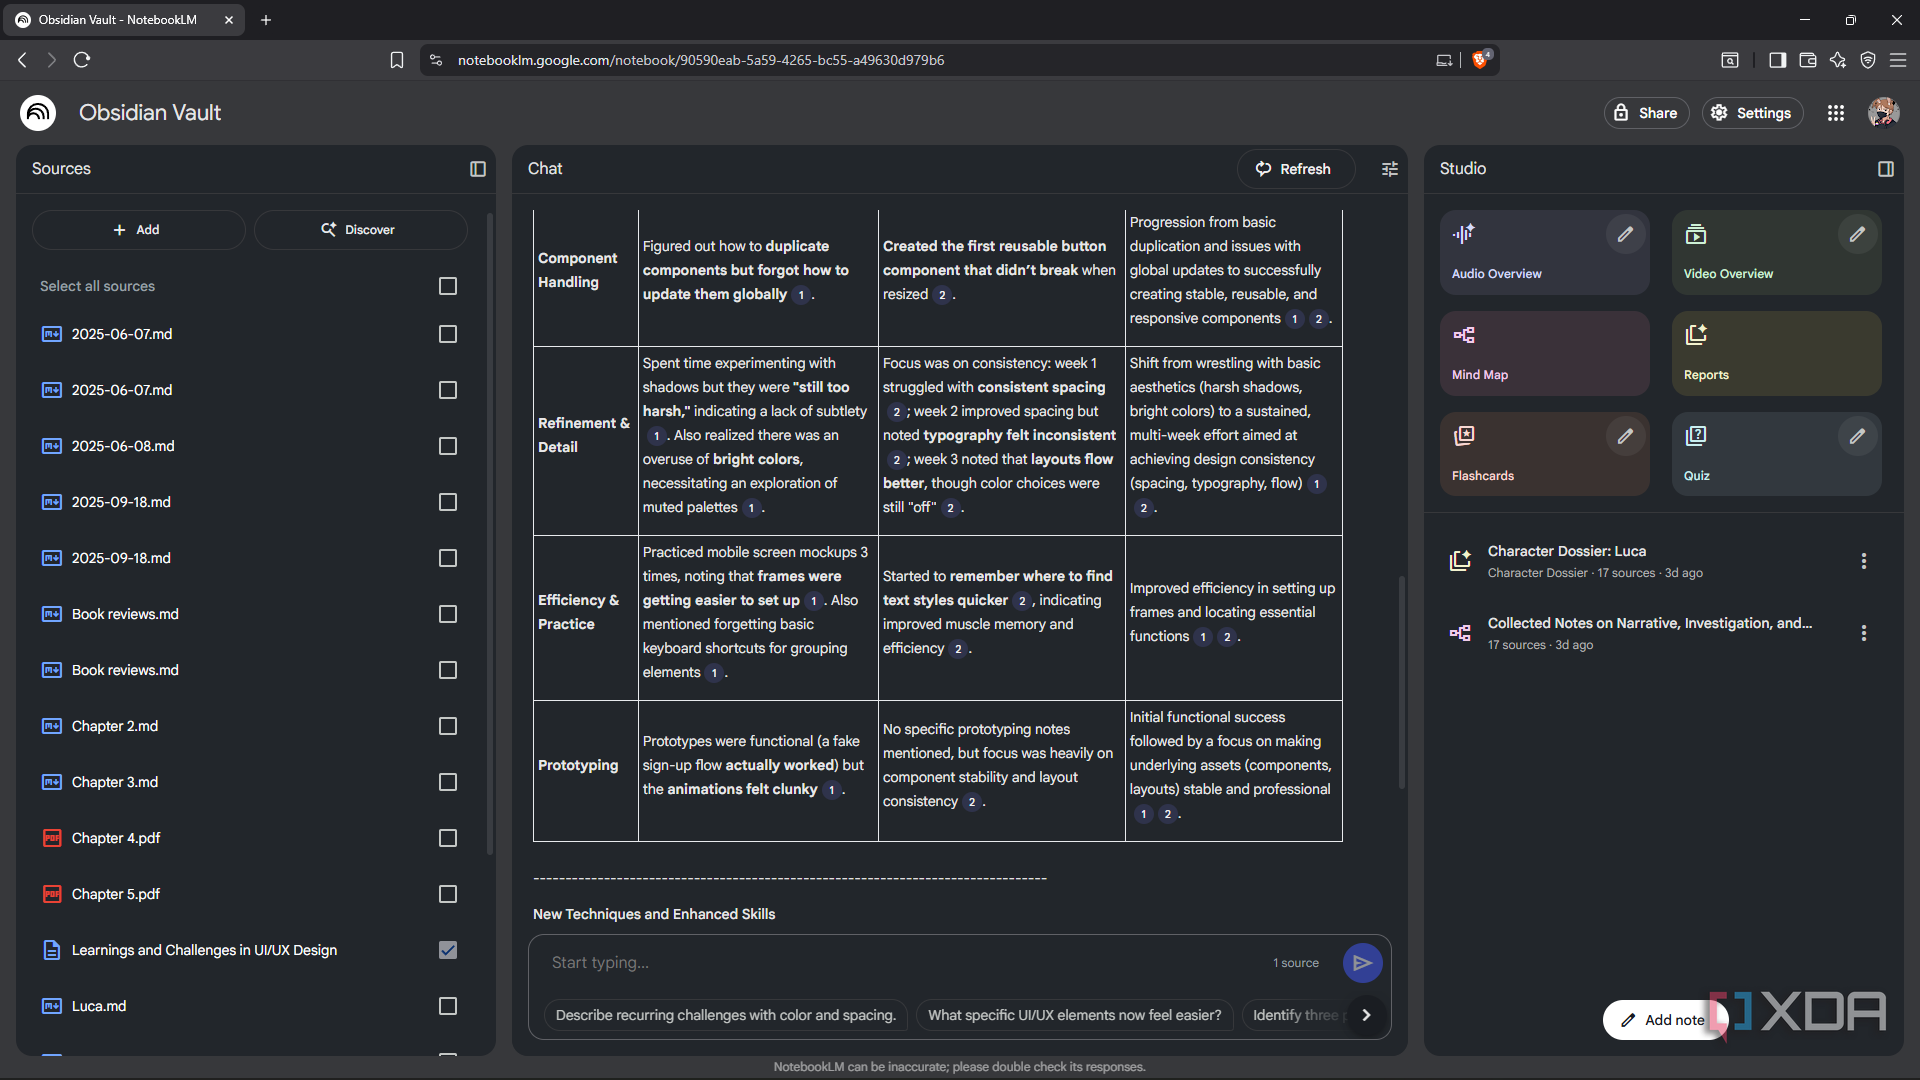Select the Obsidian Vault - NotebookLM tab
1920x1080 pixels.
126,20
